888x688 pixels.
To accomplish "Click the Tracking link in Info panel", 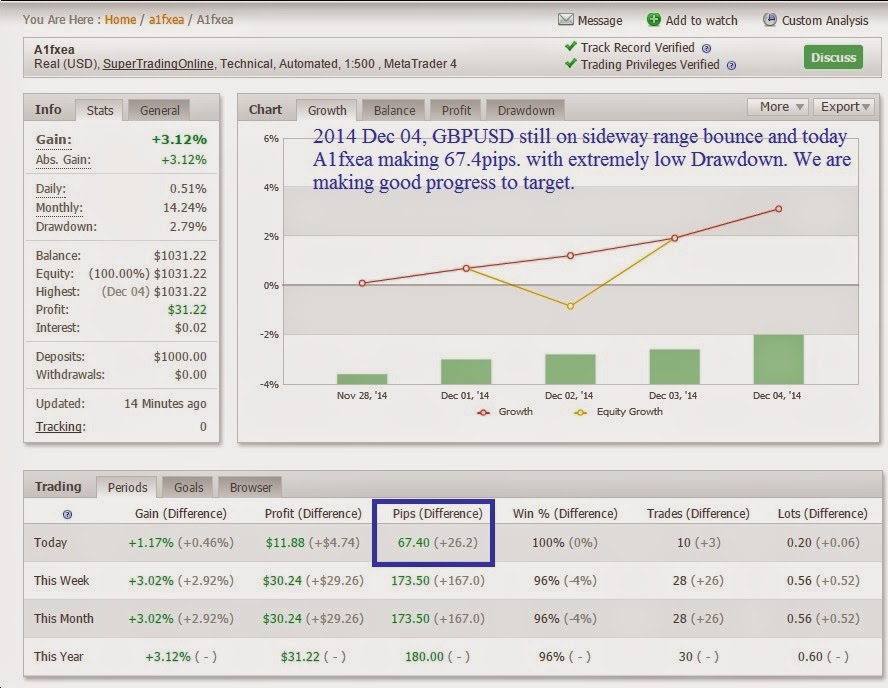I will coord(59,427).
